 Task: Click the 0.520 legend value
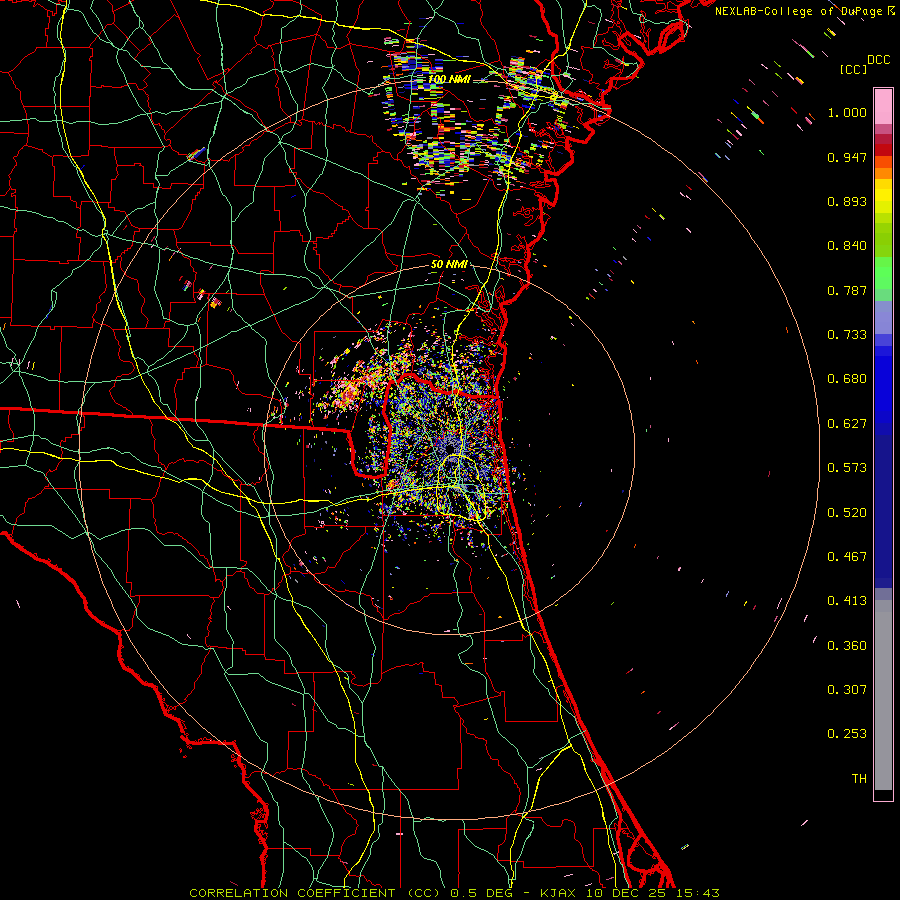(x=847, y=513)
